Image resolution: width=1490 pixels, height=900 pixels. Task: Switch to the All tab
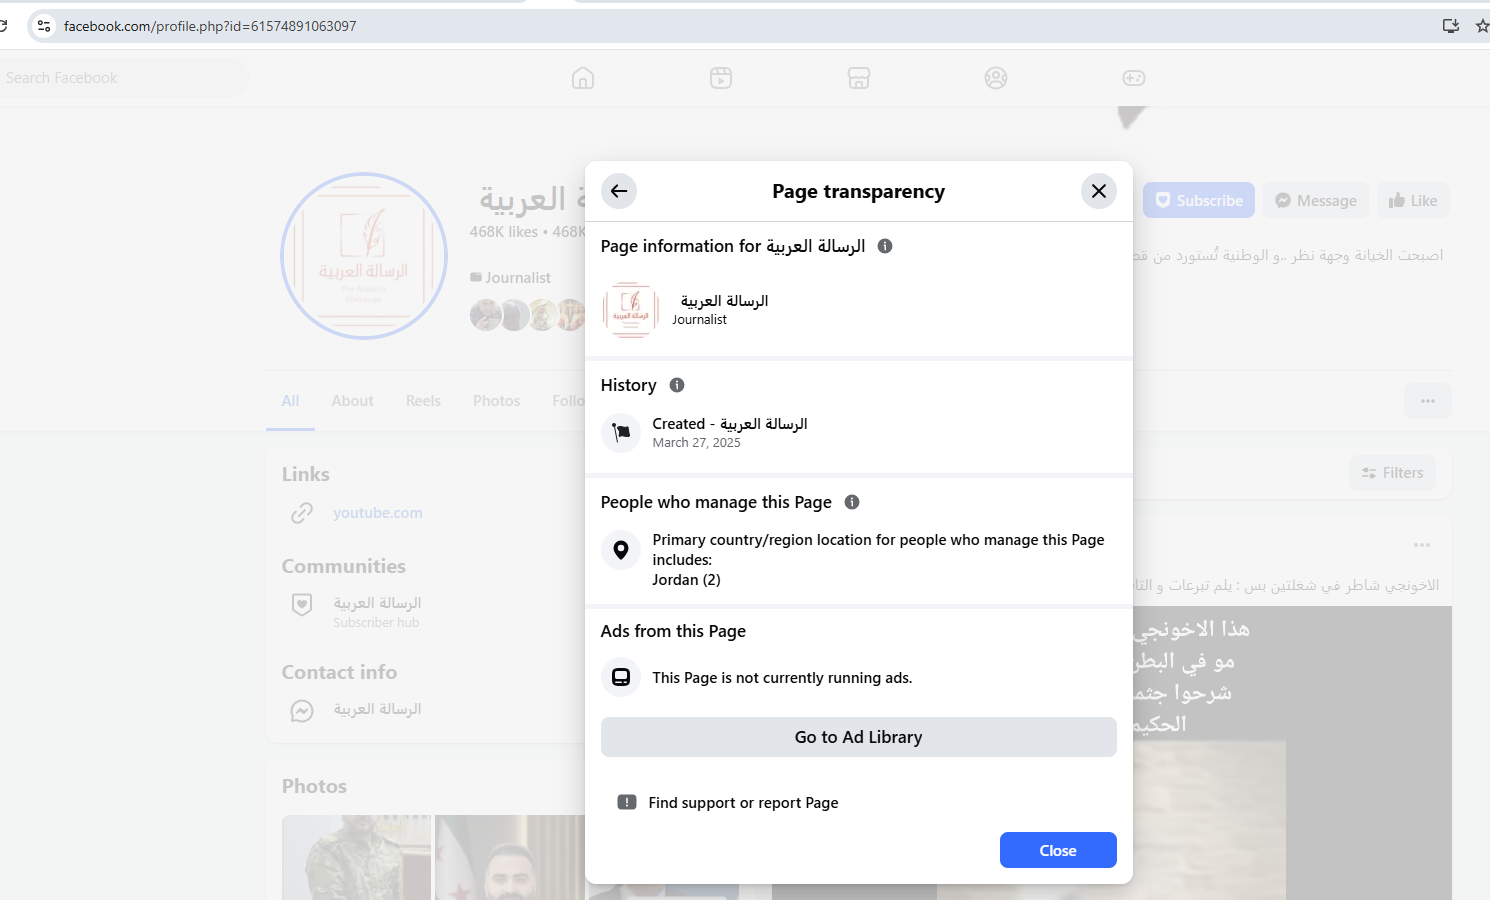(290, 401)
